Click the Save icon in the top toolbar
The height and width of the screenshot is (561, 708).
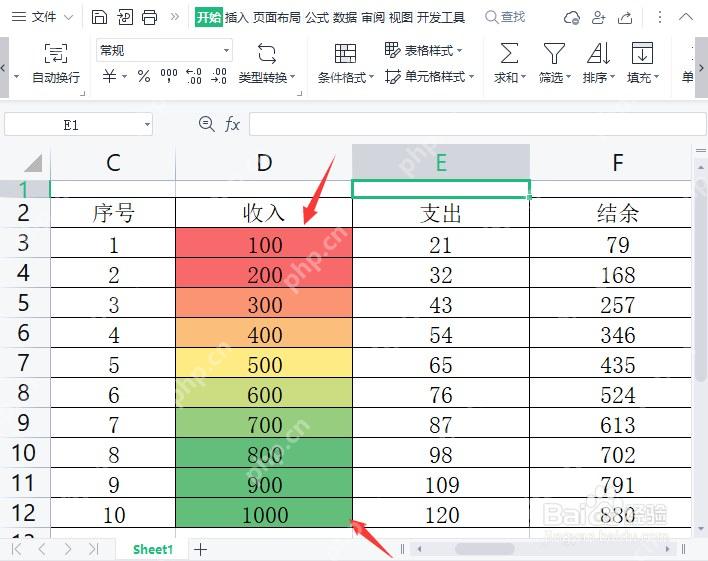pyautogui.click(x=99, y=17)
